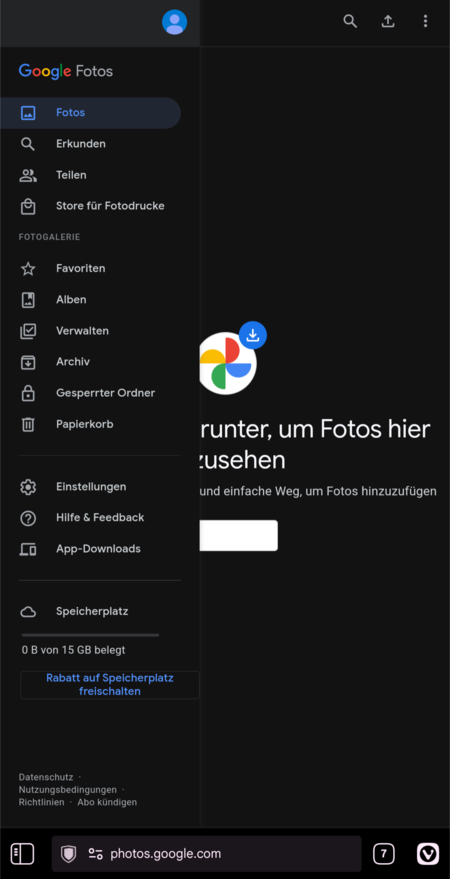The image size is (450, 879).
Task: Click the upload icon in header
Action: coord(388,21)
